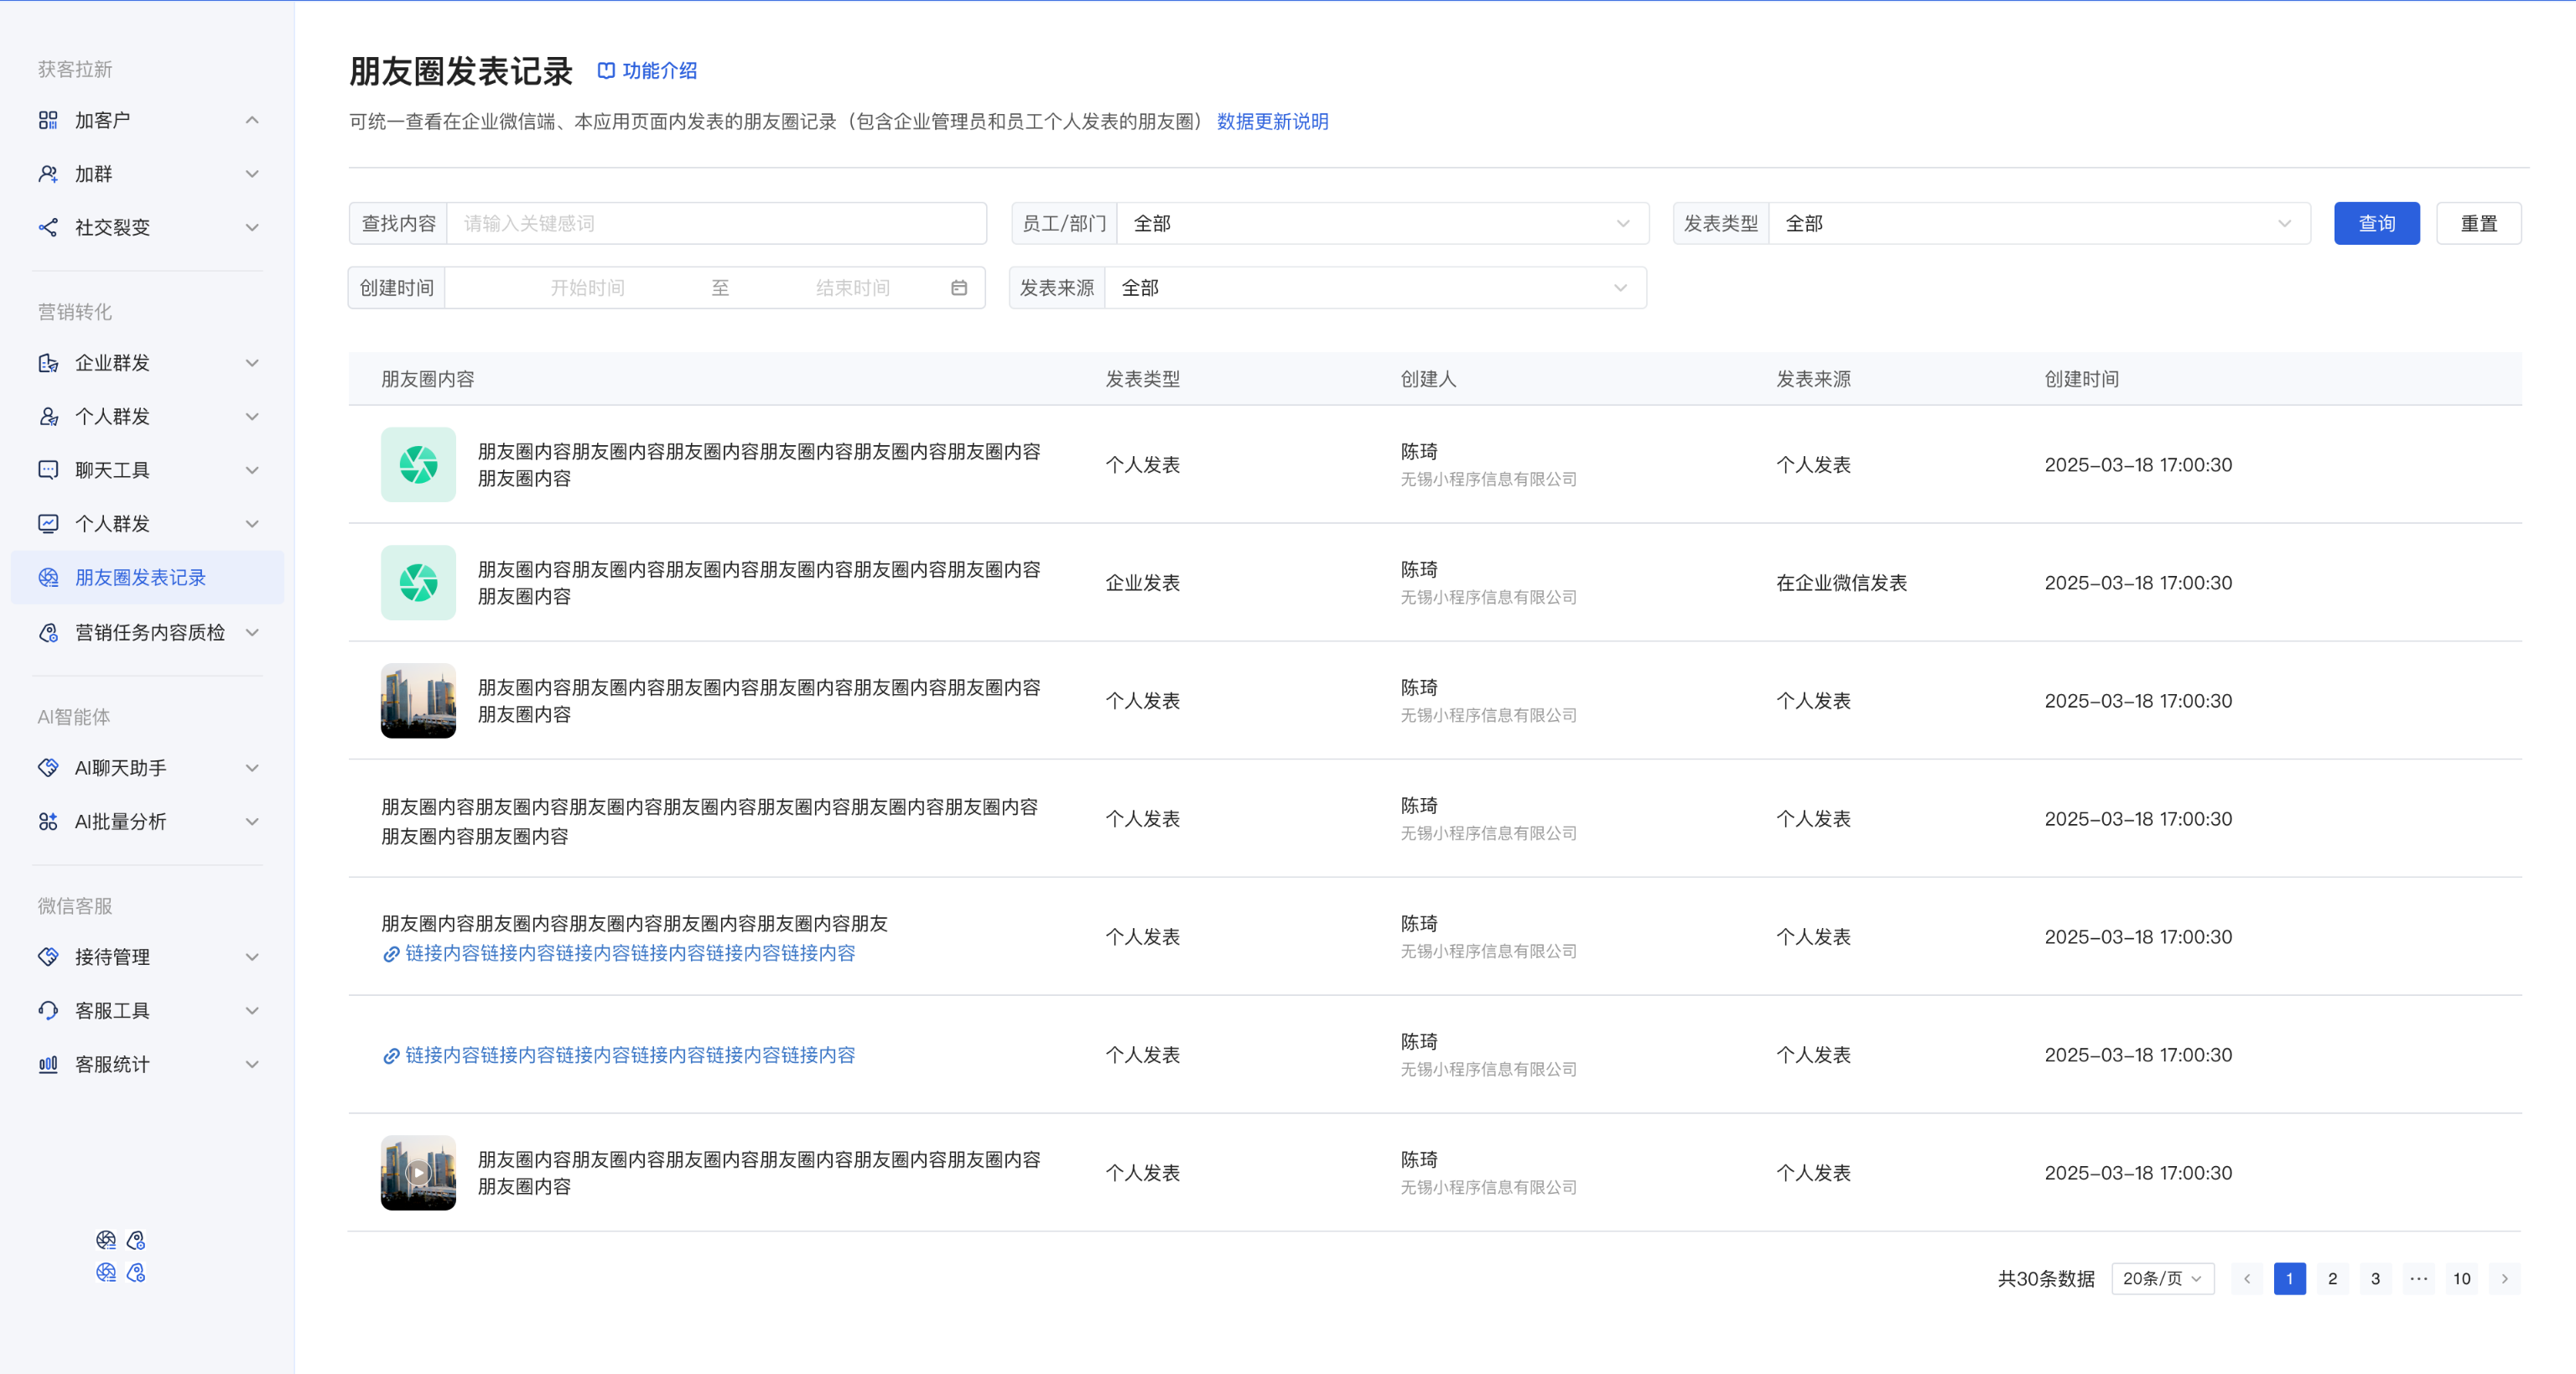Click the 重置 button
Viewport: 2576px width, 1374px height.
point(2479,223)
